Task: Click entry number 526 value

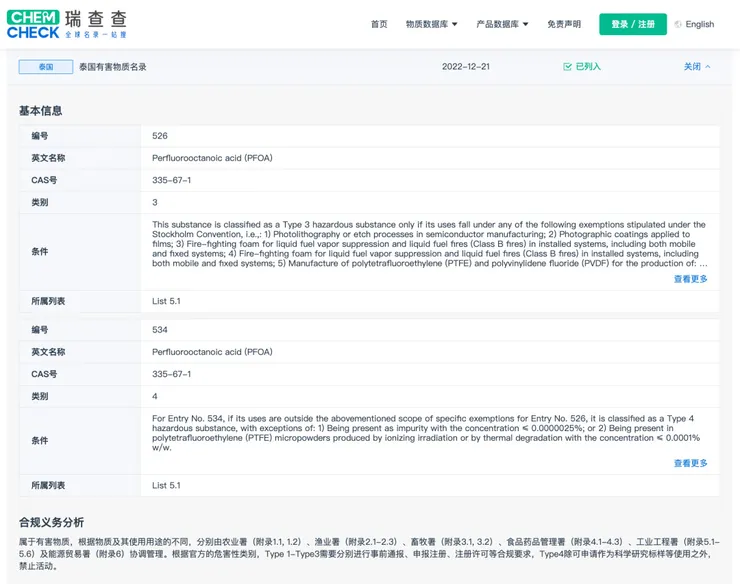Action: [160, 136]
